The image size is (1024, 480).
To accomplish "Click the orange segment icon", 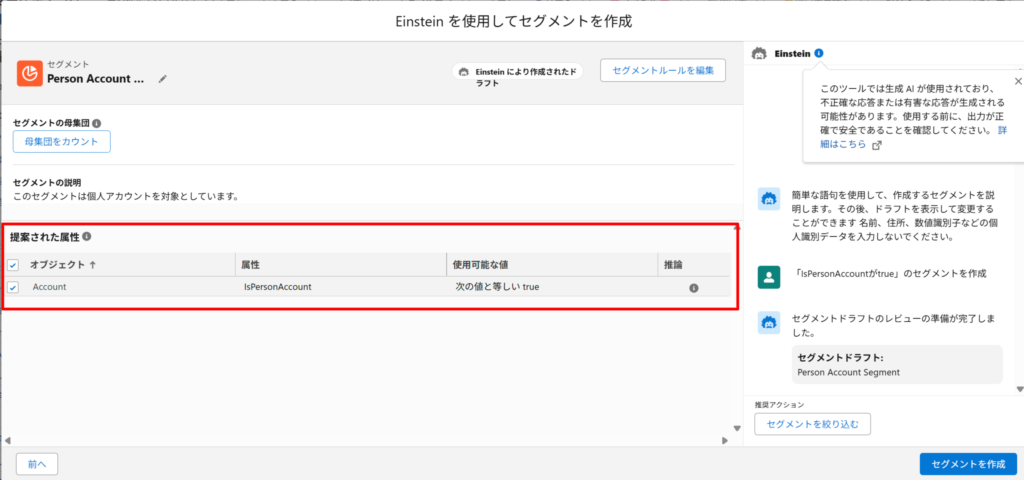I will (29, 73).
